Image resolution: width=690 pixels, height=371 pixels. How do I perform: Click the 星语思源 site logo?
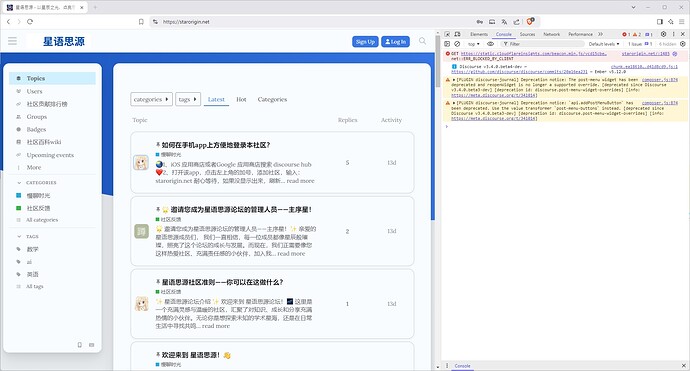click(64, 41)
